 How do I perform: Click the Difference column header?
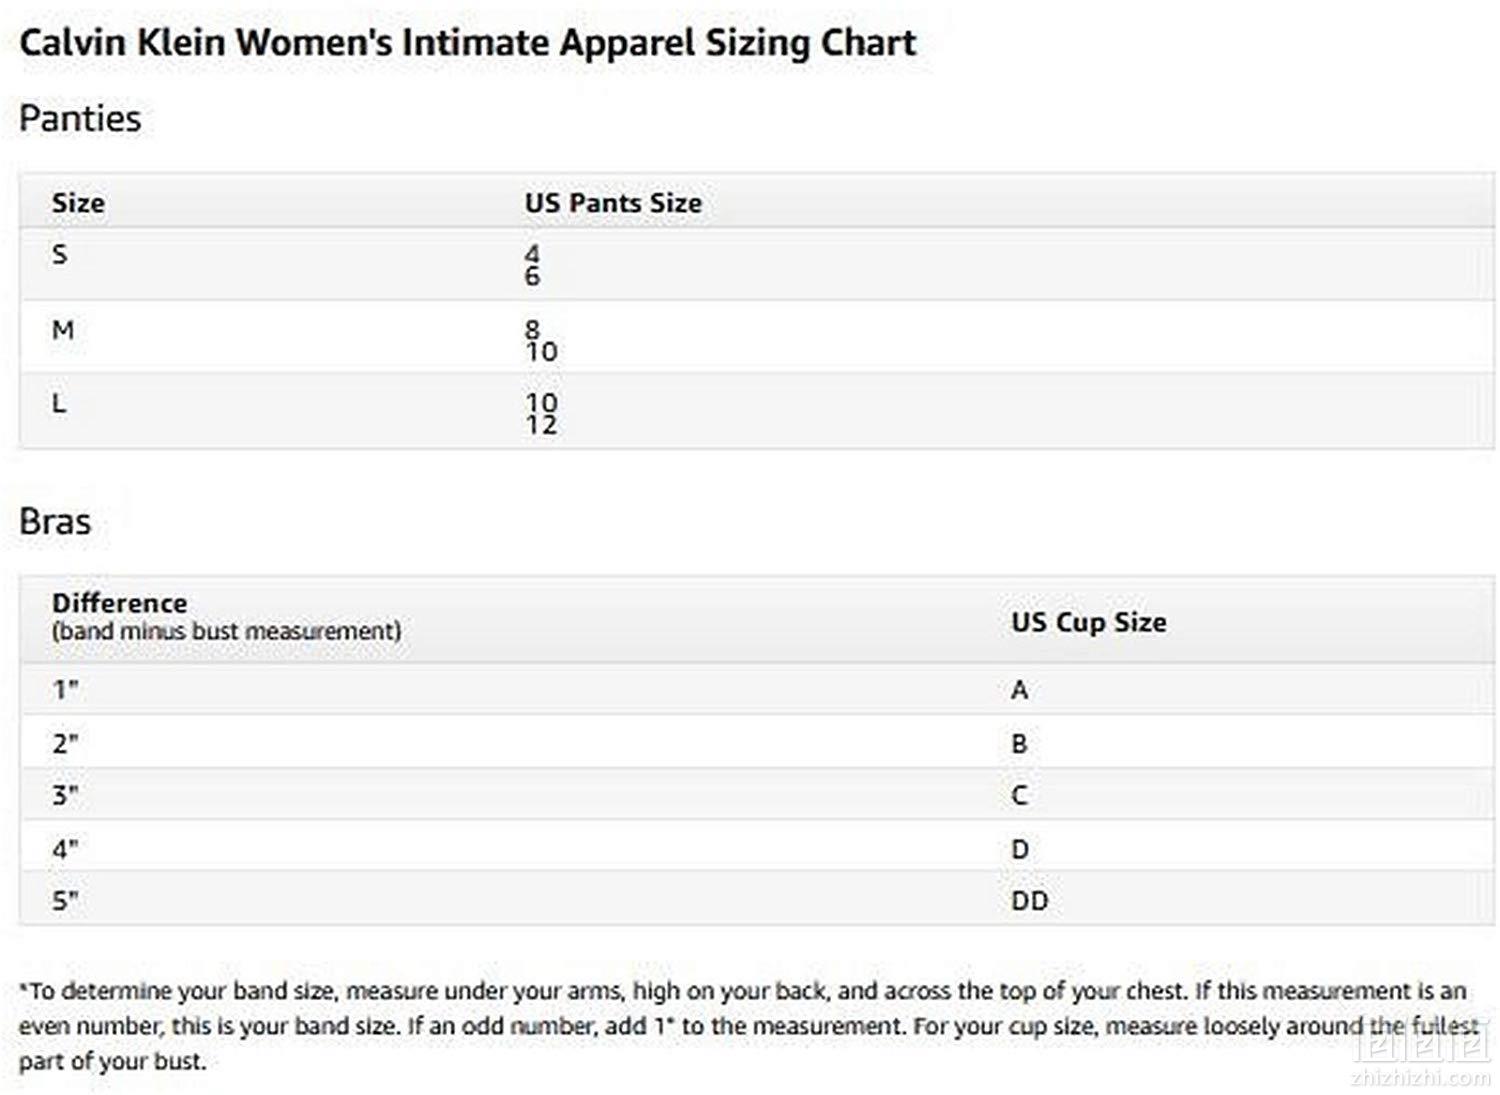226,616
